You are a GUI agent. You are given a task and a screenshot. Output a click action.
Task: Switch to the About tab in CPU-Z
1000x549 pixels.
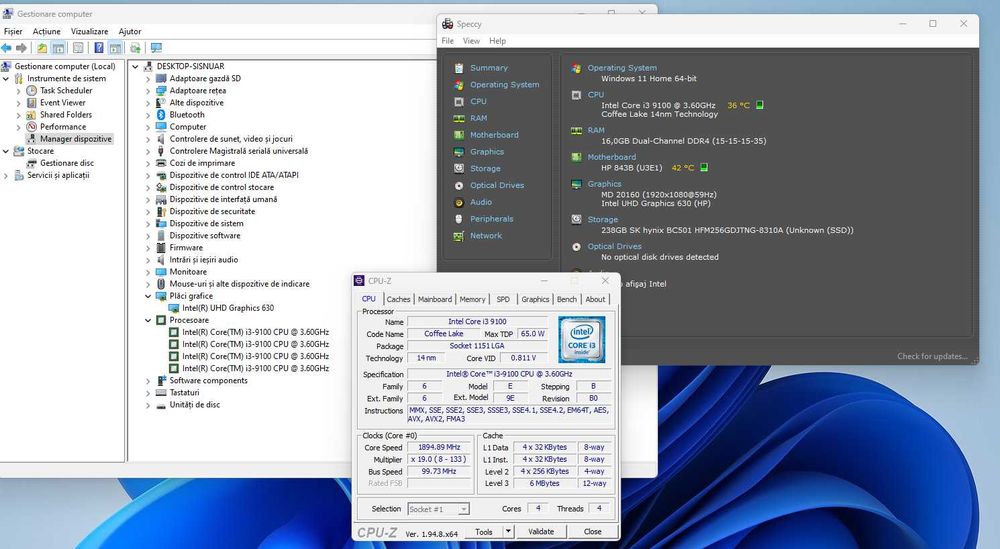(595, 299)
